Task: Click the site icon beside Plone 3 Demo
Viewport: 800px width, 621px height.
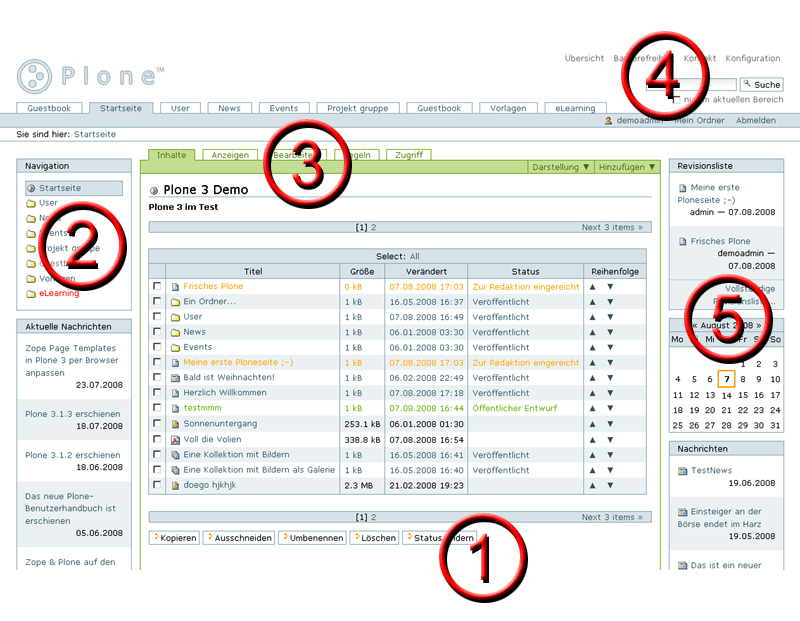Action: (x=155, y=188)
